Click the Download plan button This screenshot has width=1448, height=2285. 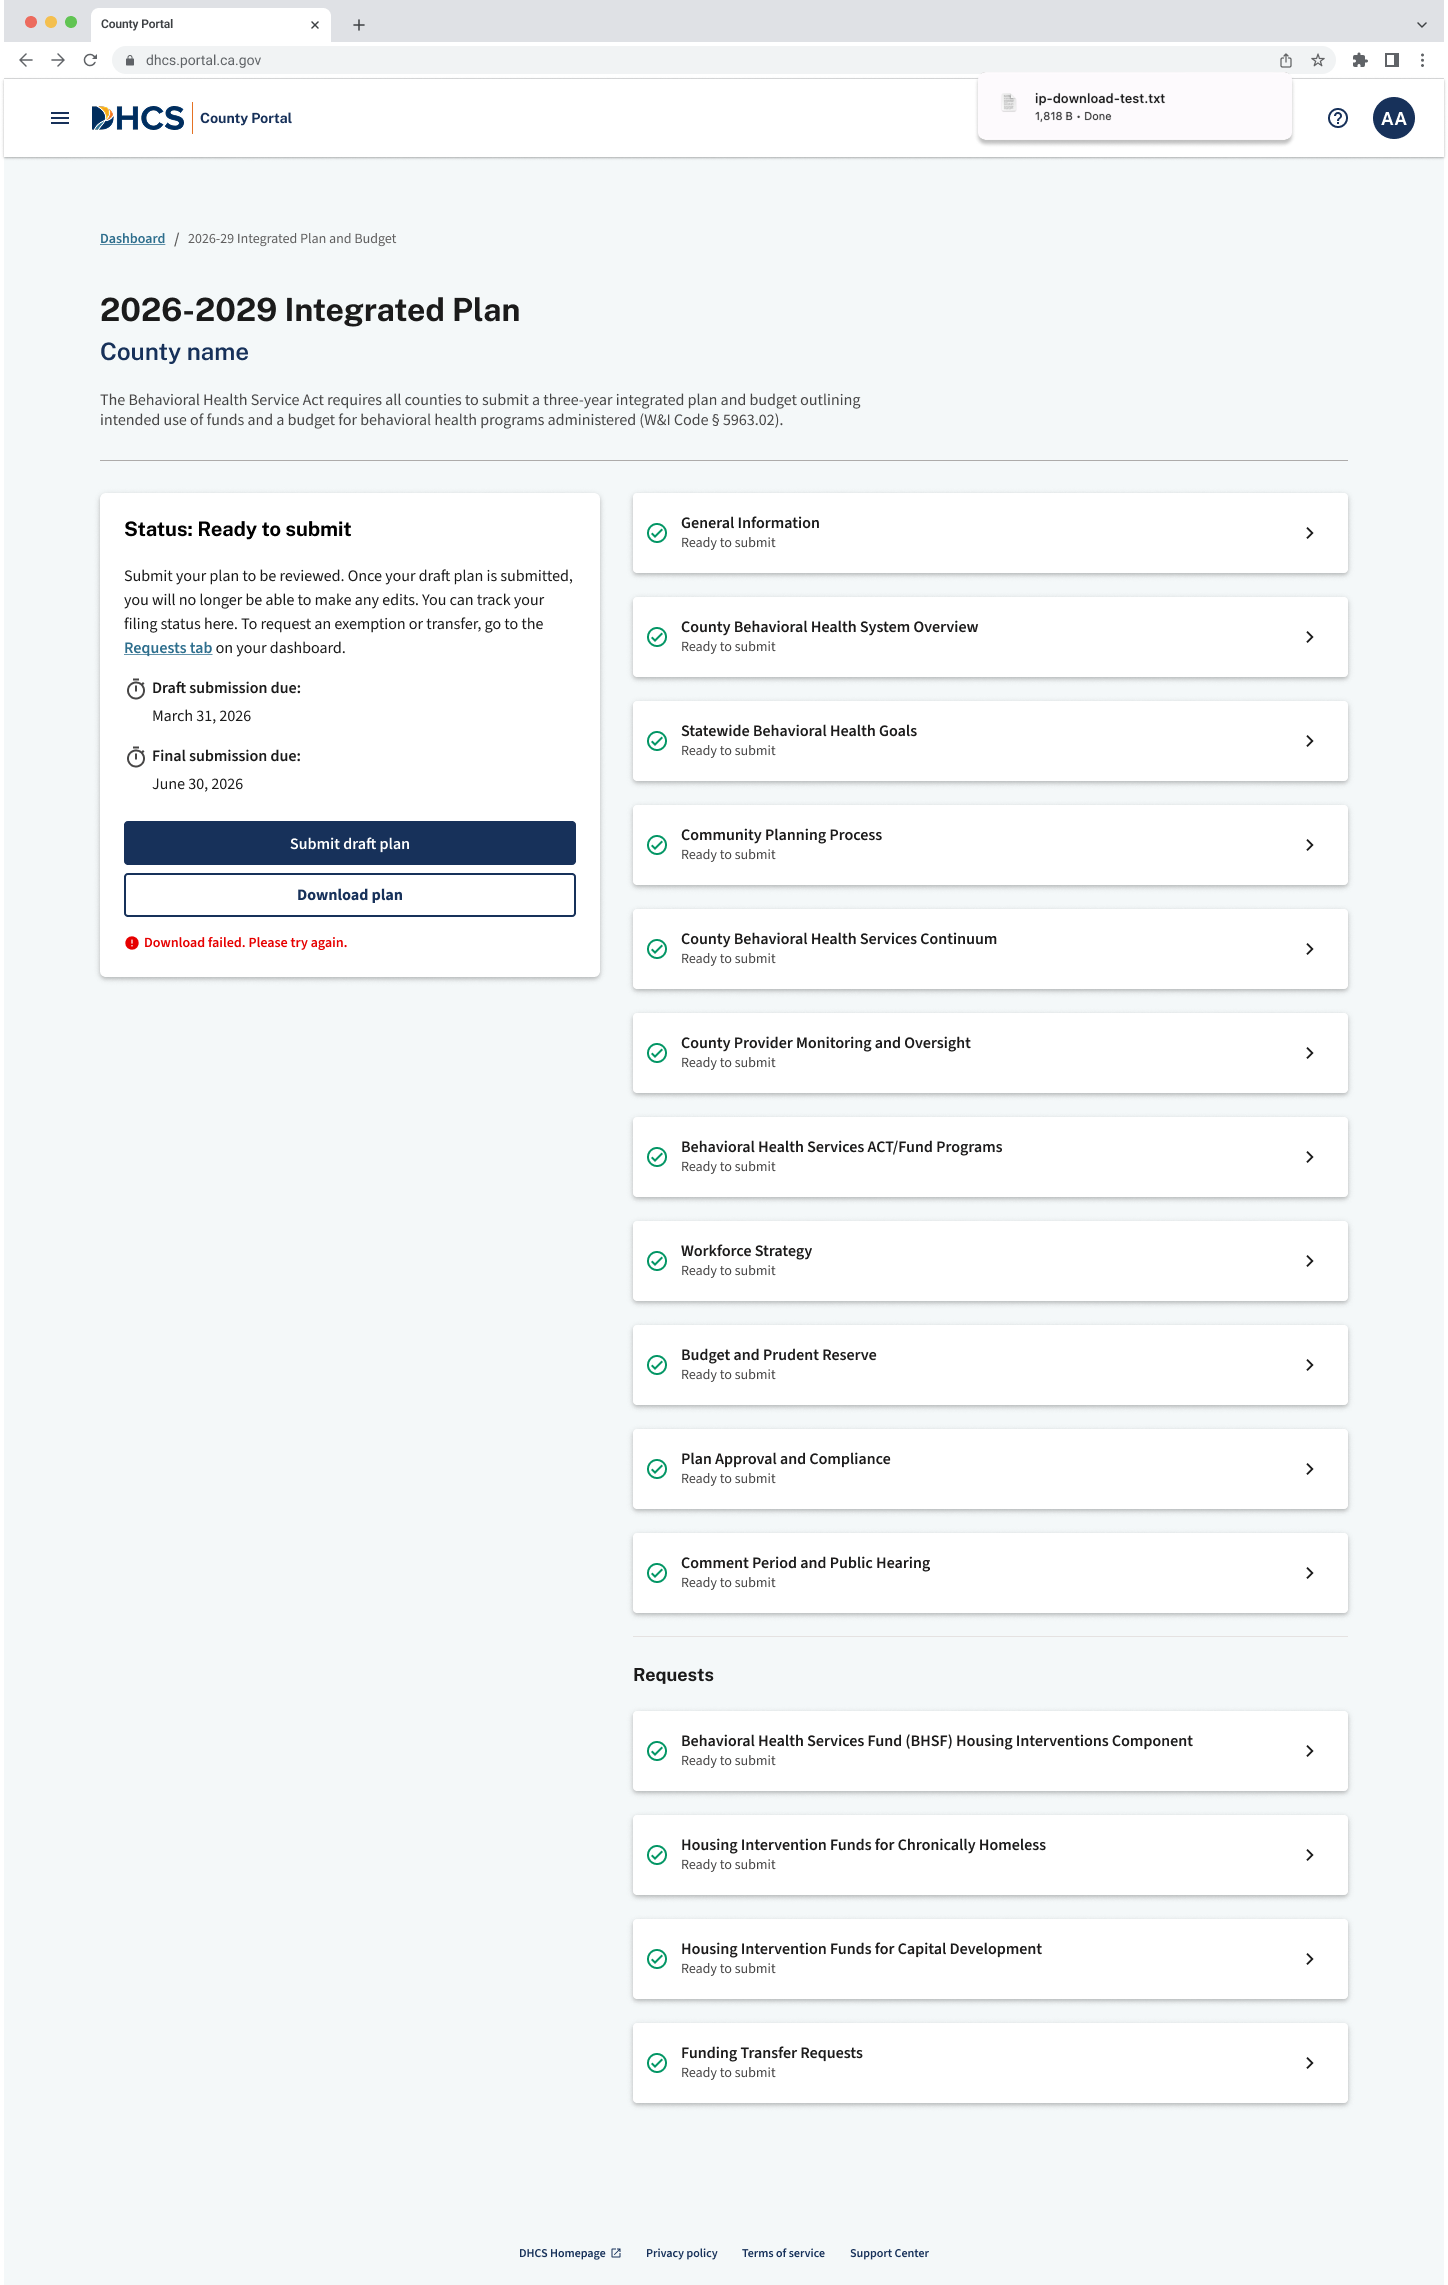click(x=350, y=895)
